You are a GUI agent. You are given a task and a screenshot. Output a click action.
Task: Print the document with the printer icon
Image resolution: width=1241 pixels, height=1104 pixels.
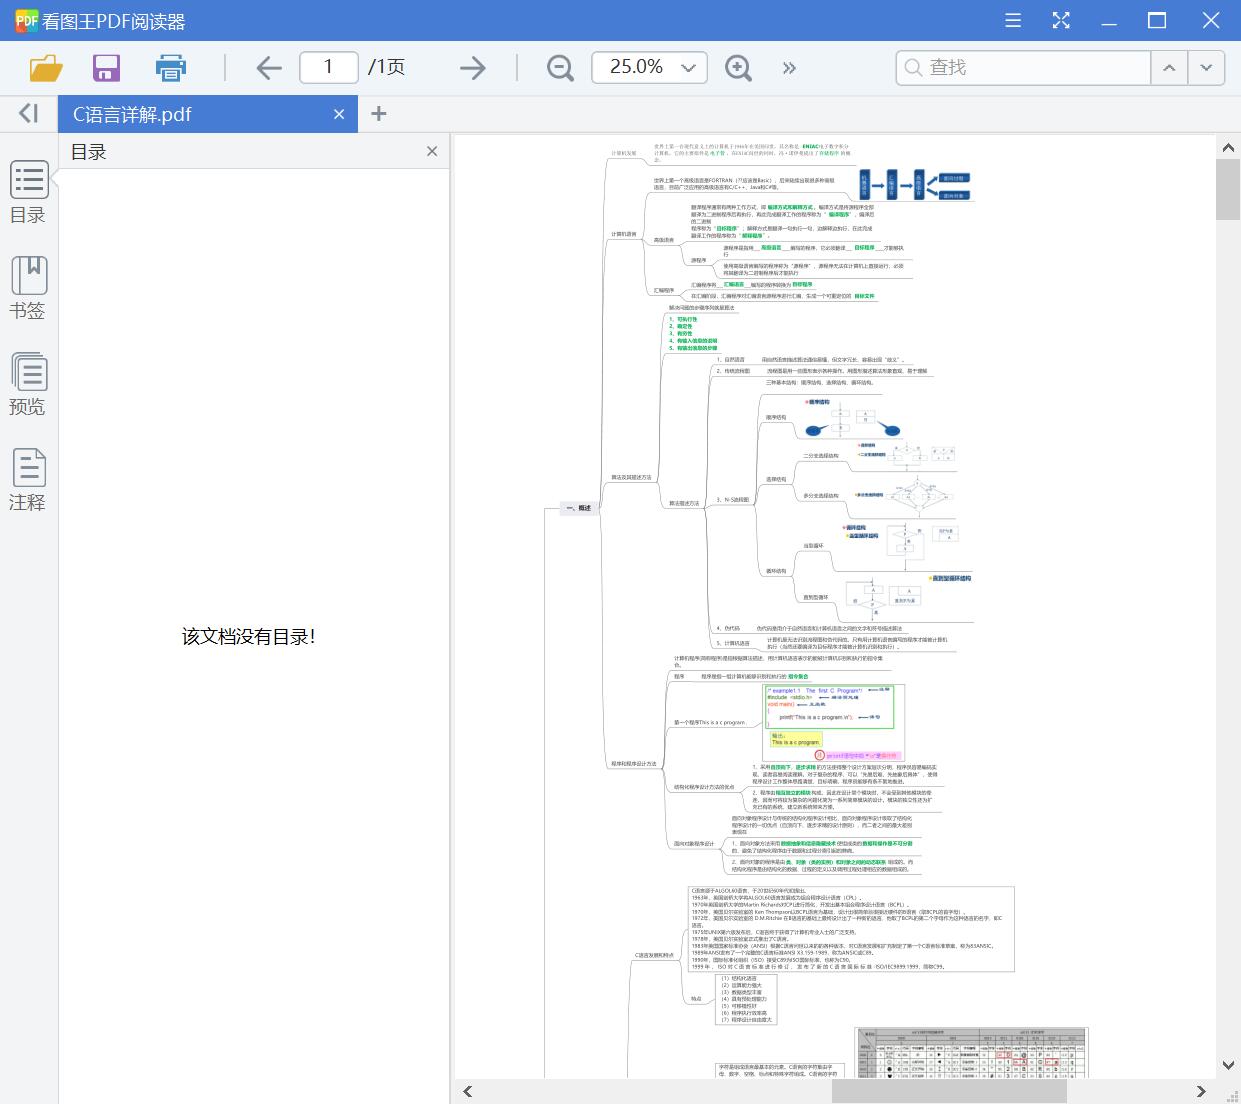(x=171, y=67)
